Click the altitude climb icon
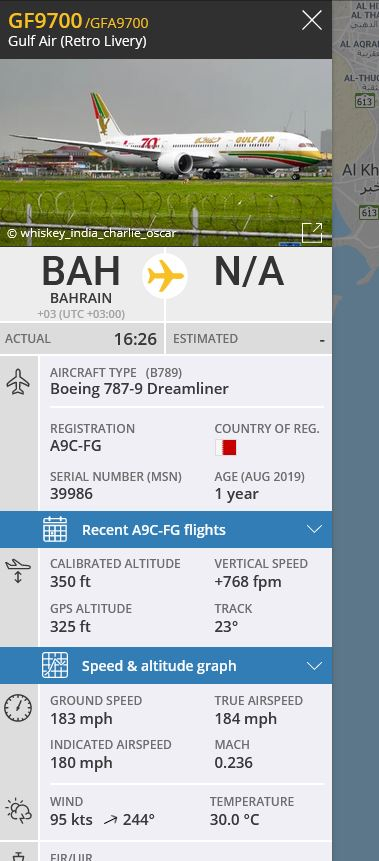 [18, 571]
